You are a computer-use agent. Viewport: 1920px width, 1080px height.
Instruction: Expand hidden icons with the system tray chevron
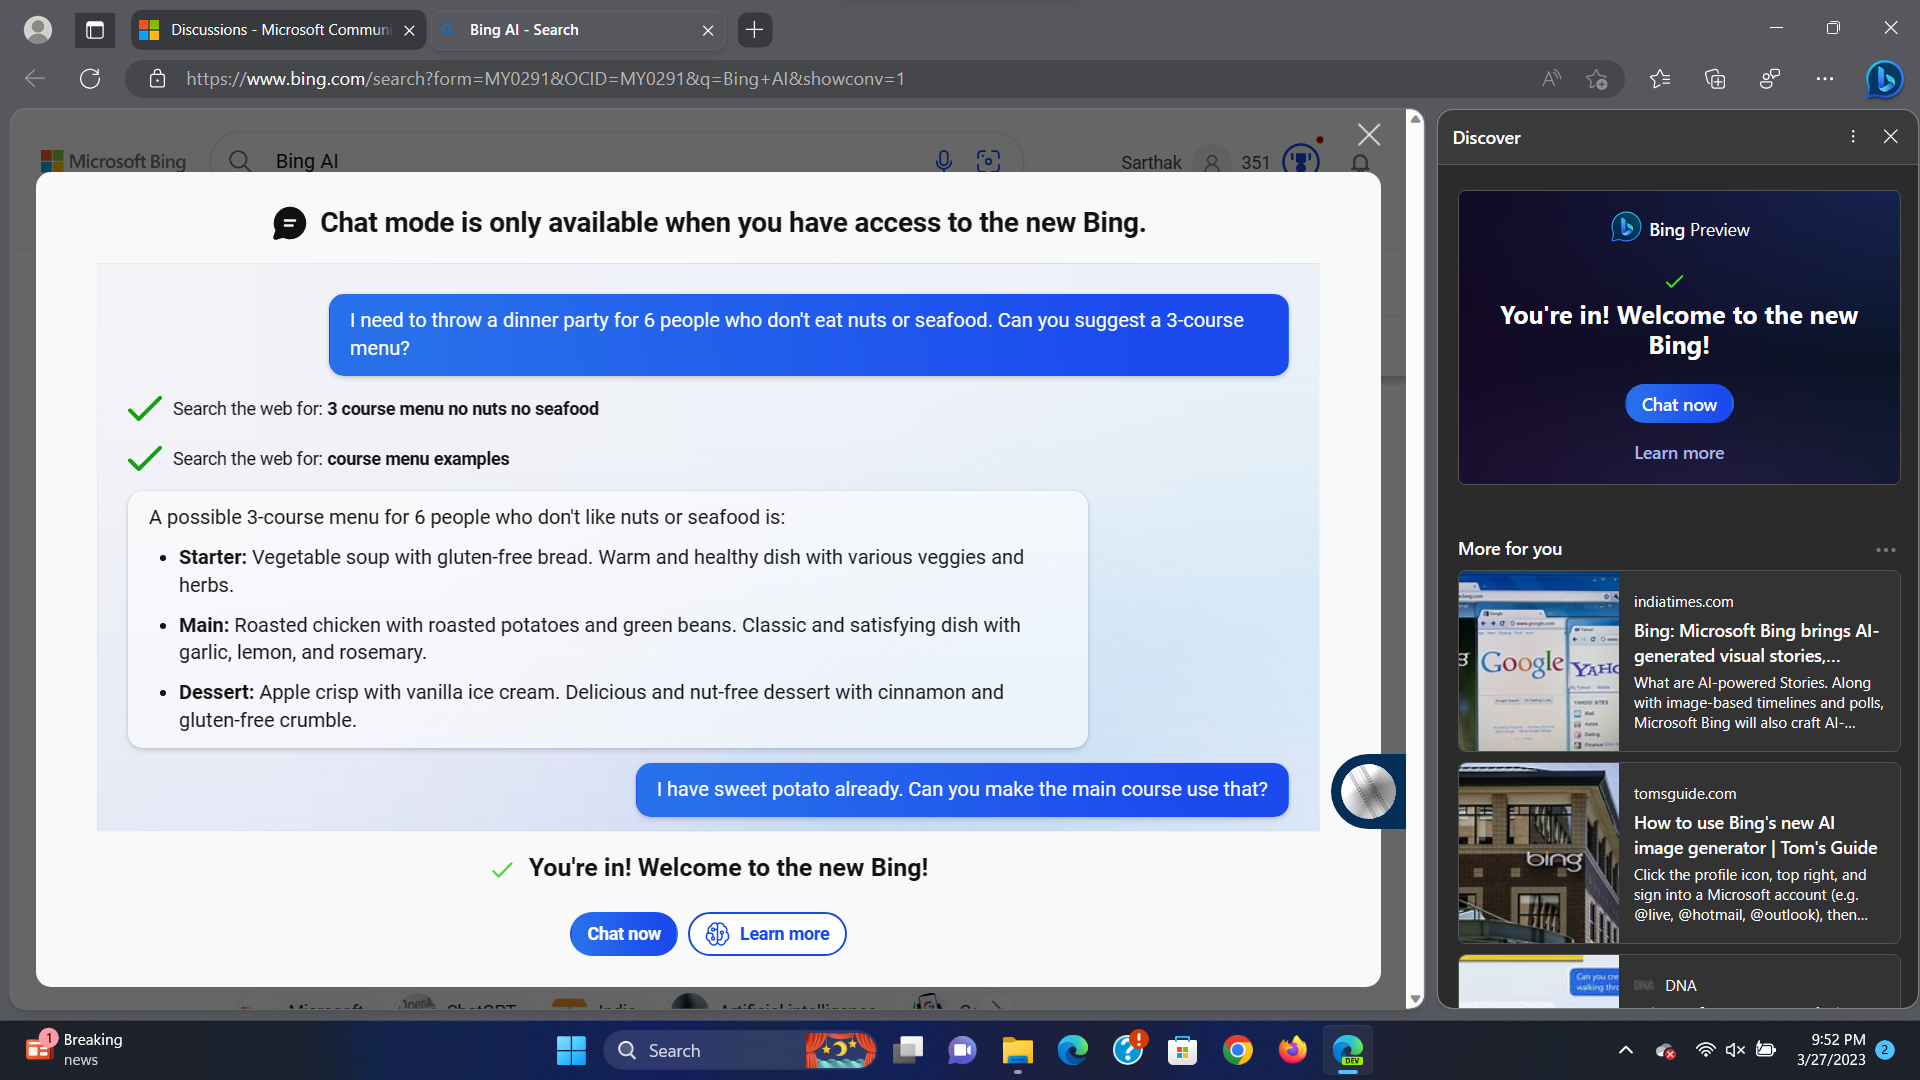pyautogui.click(x=1626, y=1050)
